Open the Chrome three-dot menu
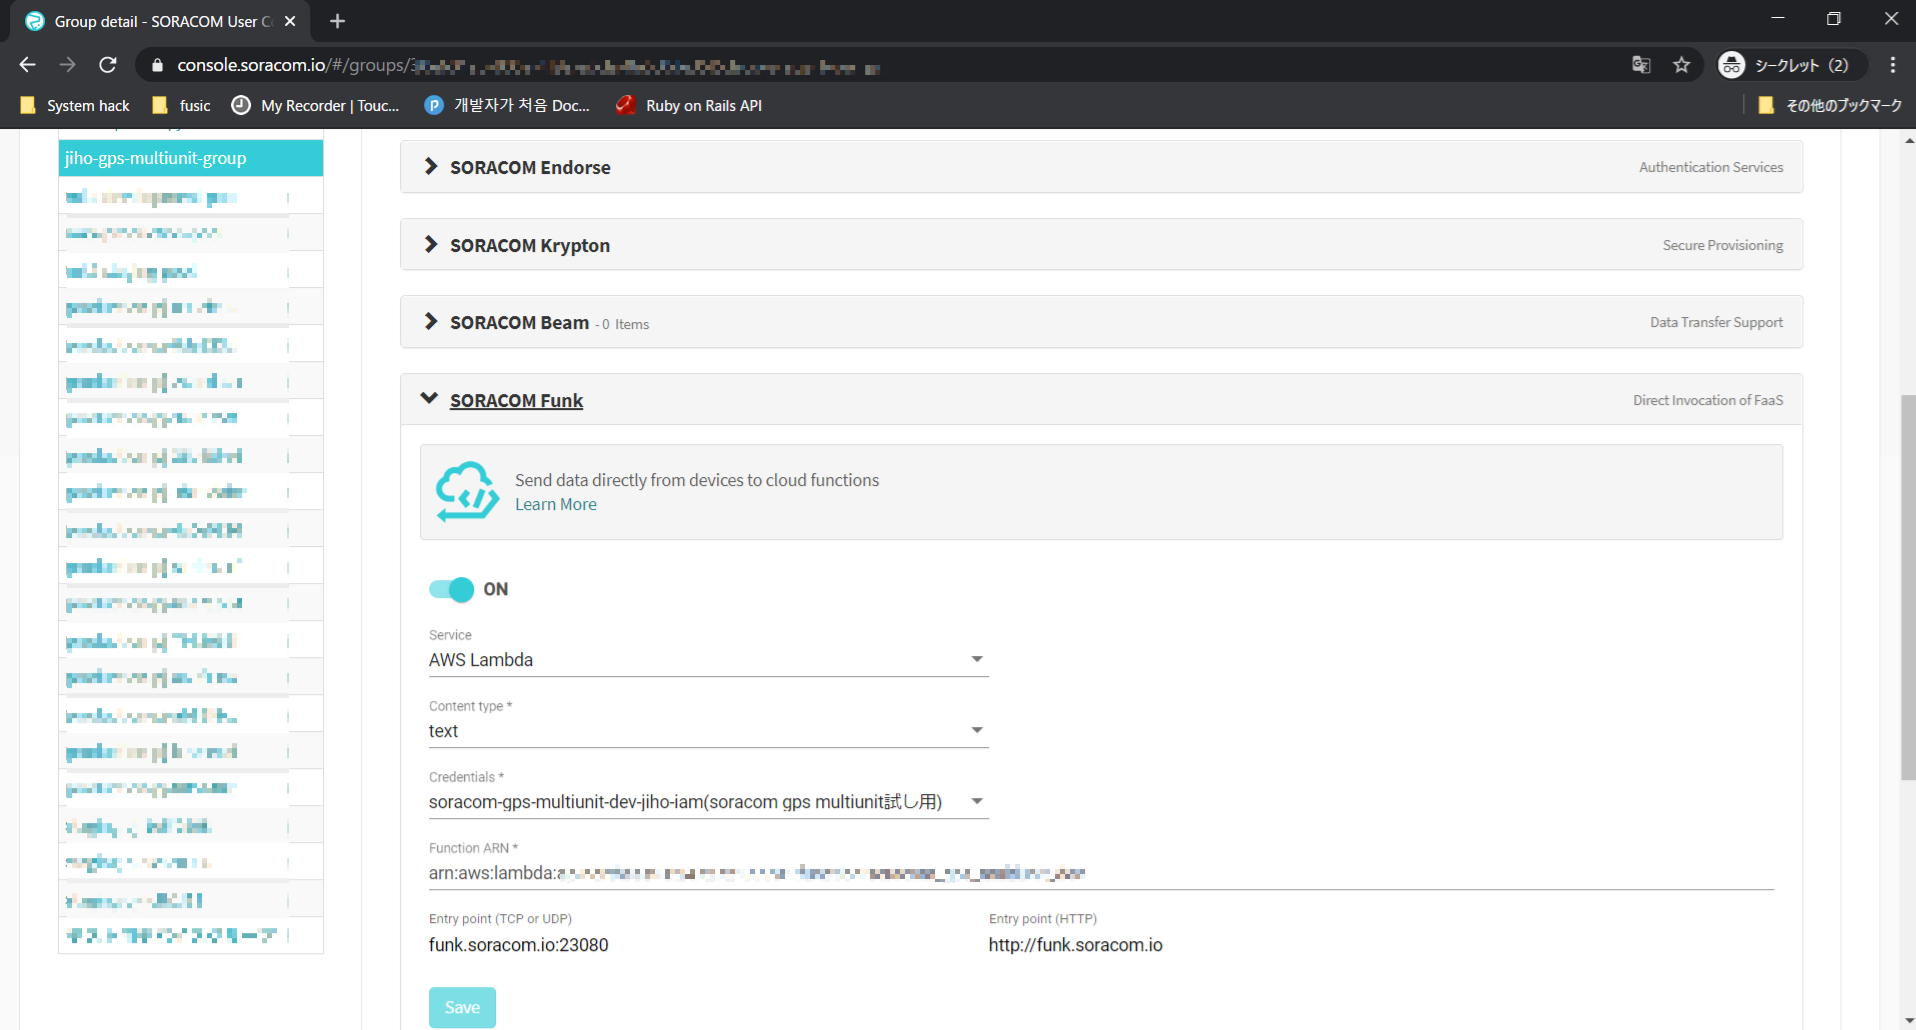 1892,65
